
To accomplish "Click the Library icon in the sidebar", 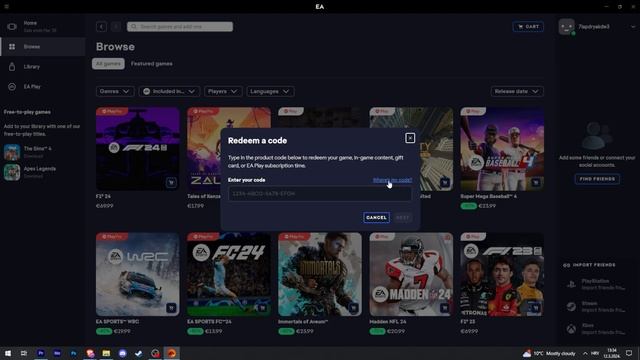I will pos(12,67).
